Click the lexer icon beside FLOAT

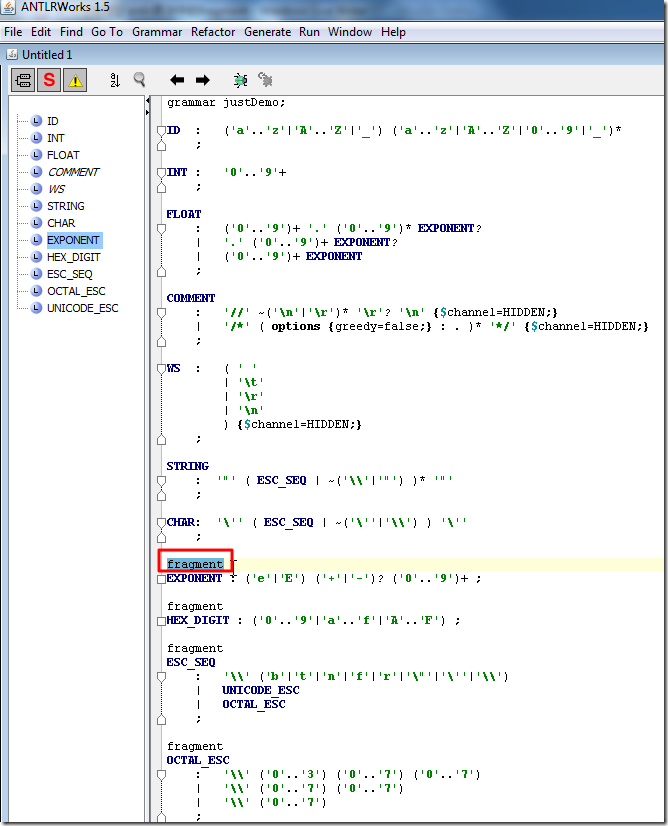click(x=36, y=155)
